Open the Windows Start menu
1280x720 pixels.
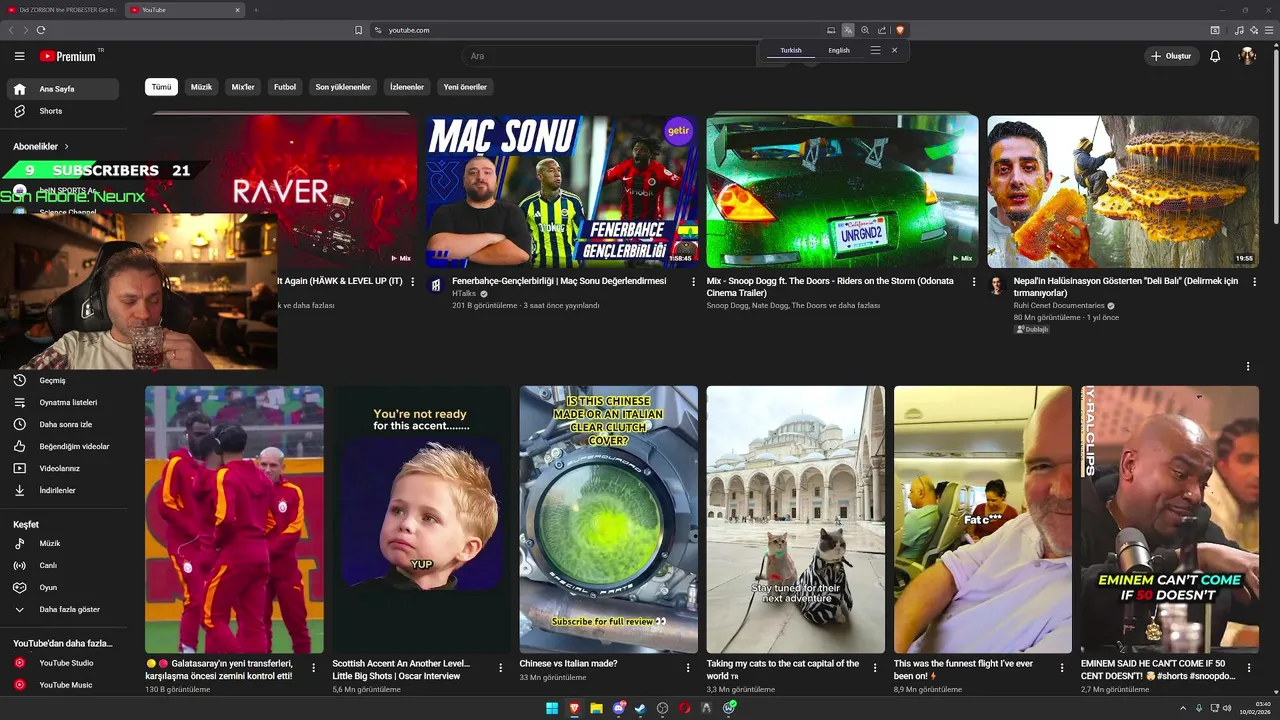click(x=552, y=708)
